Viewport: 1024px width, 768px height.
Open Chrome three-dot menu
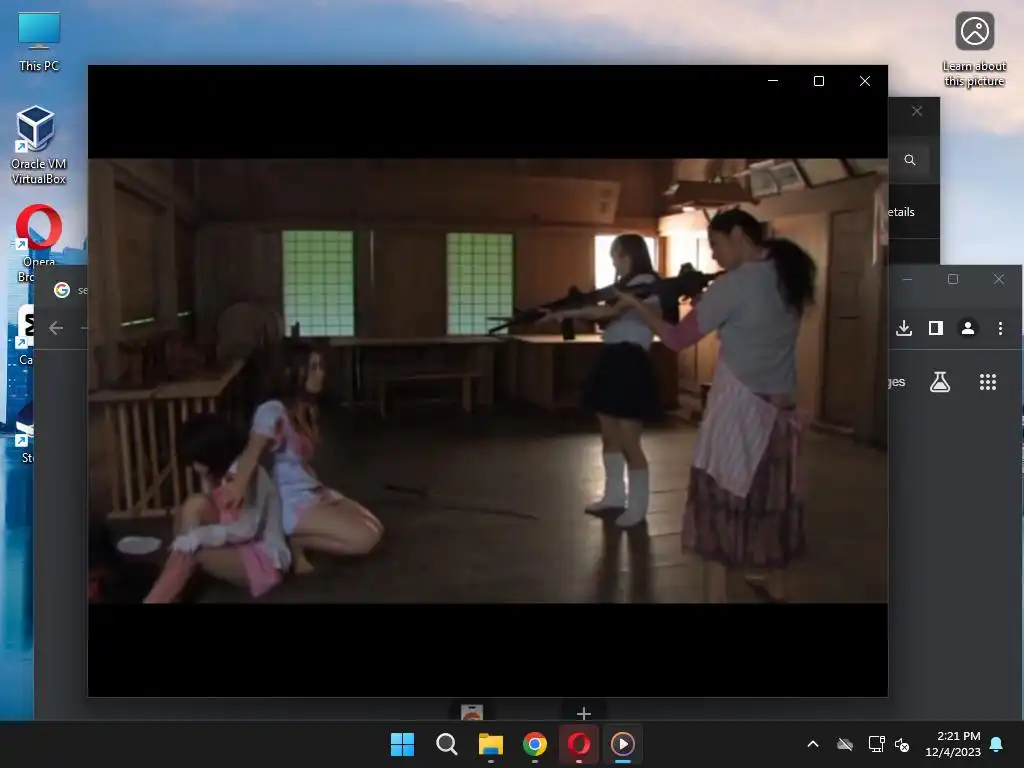click(x=1000, y=328)
